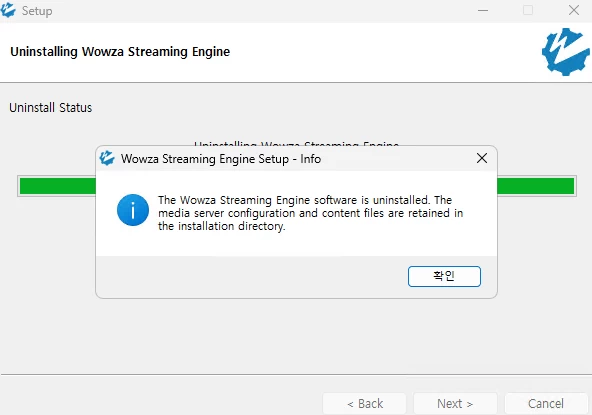Click the uninstalled message text in dialog

coord(310,213)
